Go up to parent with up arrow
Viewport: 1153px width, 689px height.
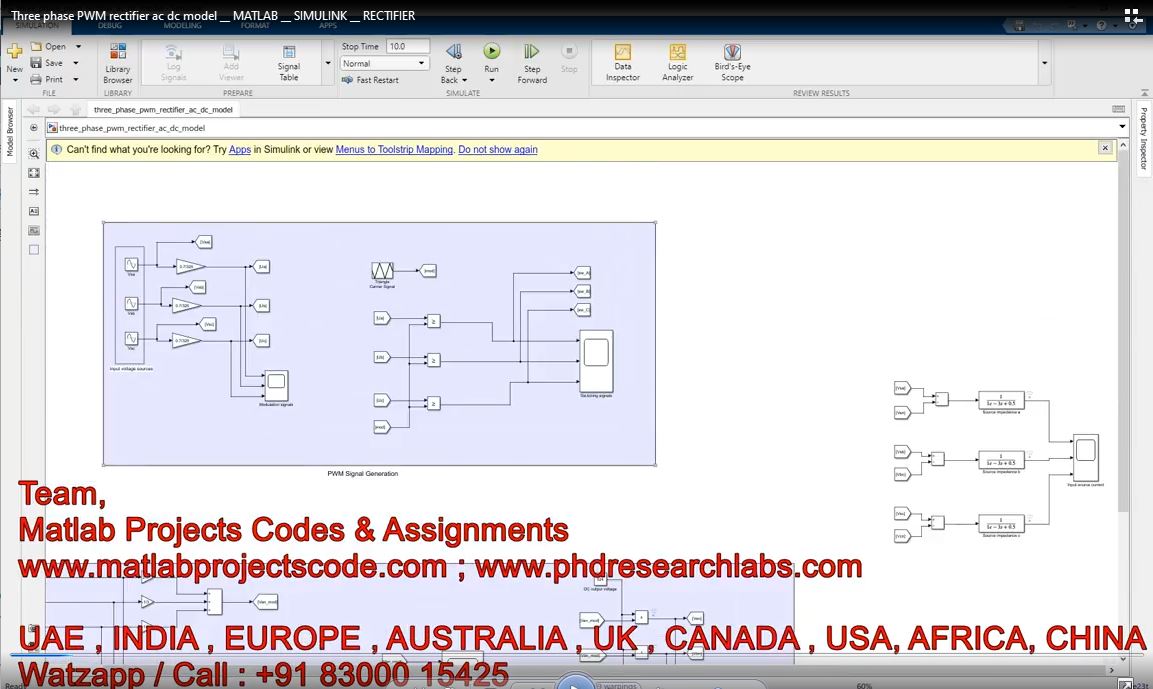(x=74, y=110)
